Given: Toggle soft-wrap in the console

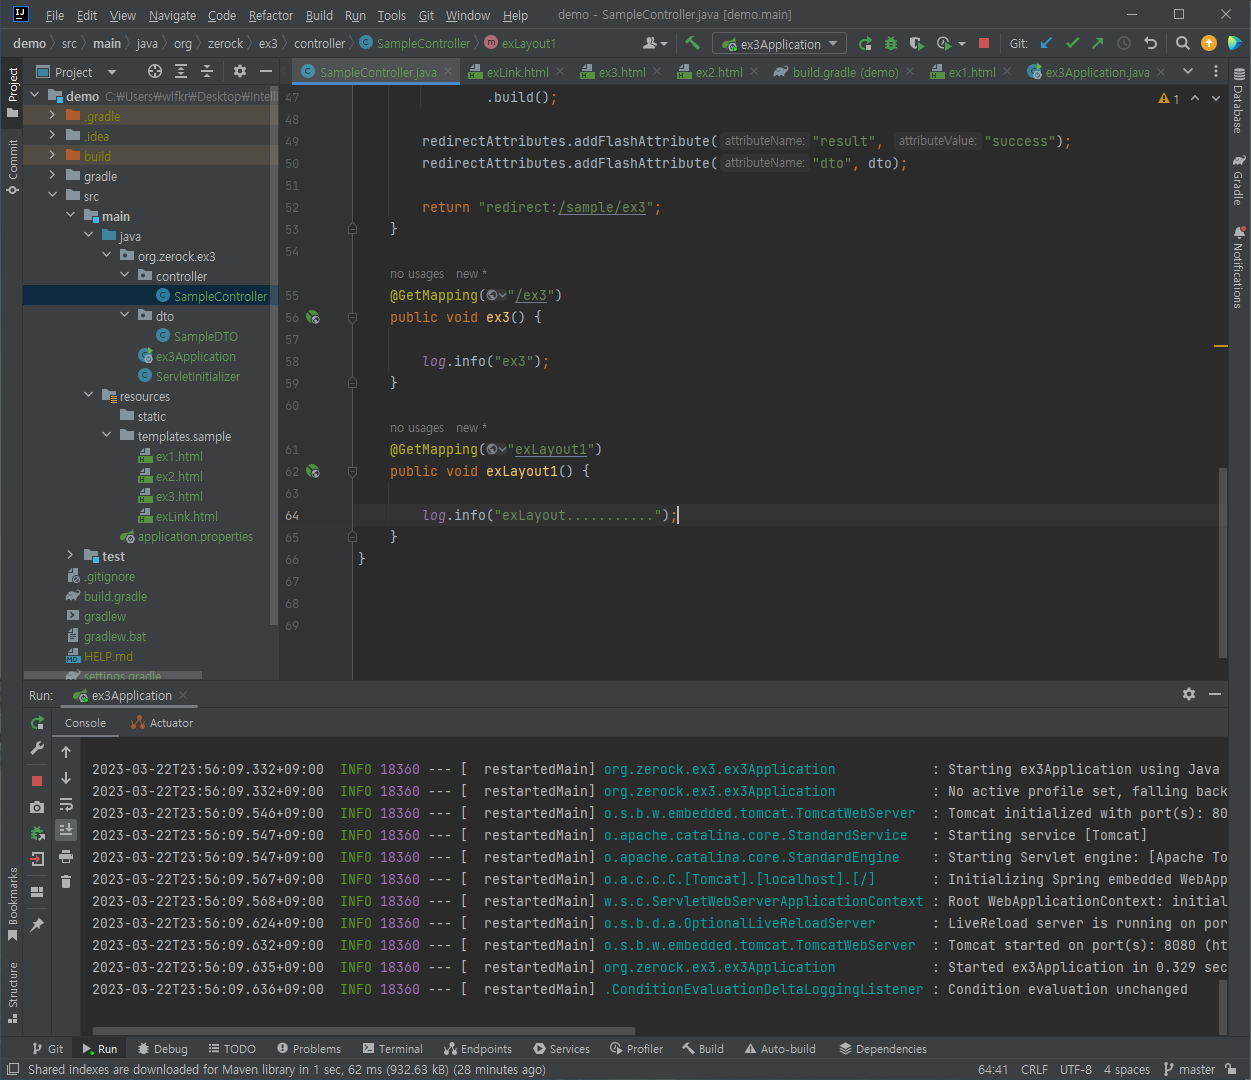Looking at the screenshot, I should [x=66, y=804].
